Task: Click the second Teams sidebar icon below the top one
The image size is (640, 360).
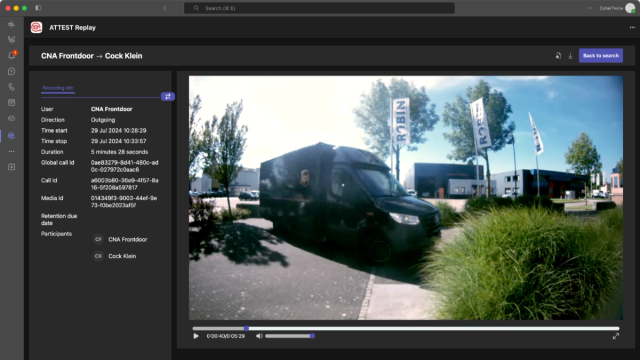Action: pyautogui.click(x=11, y=40)
